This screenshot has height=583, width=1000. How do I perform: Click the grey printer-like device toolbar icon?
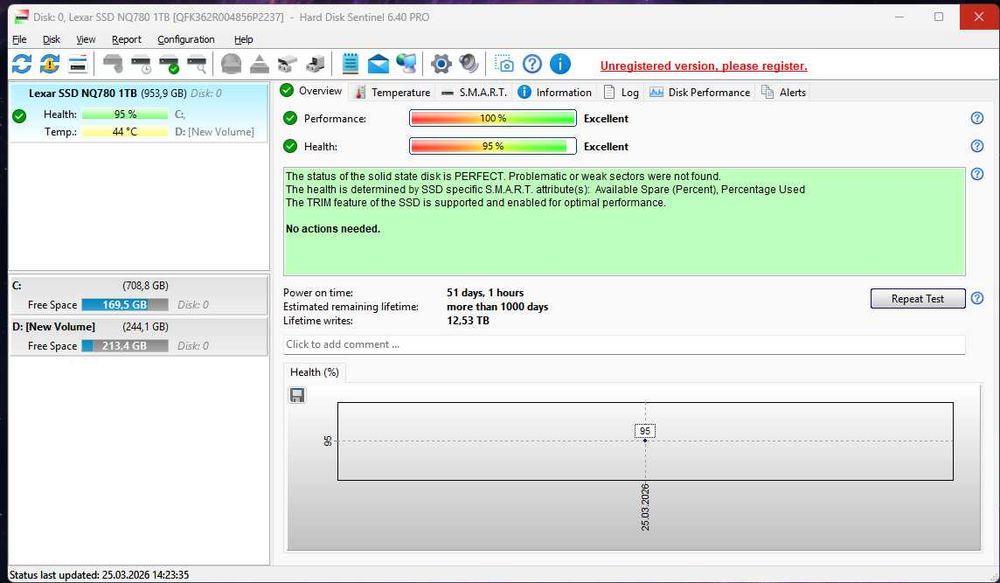[x=287, y=64]
